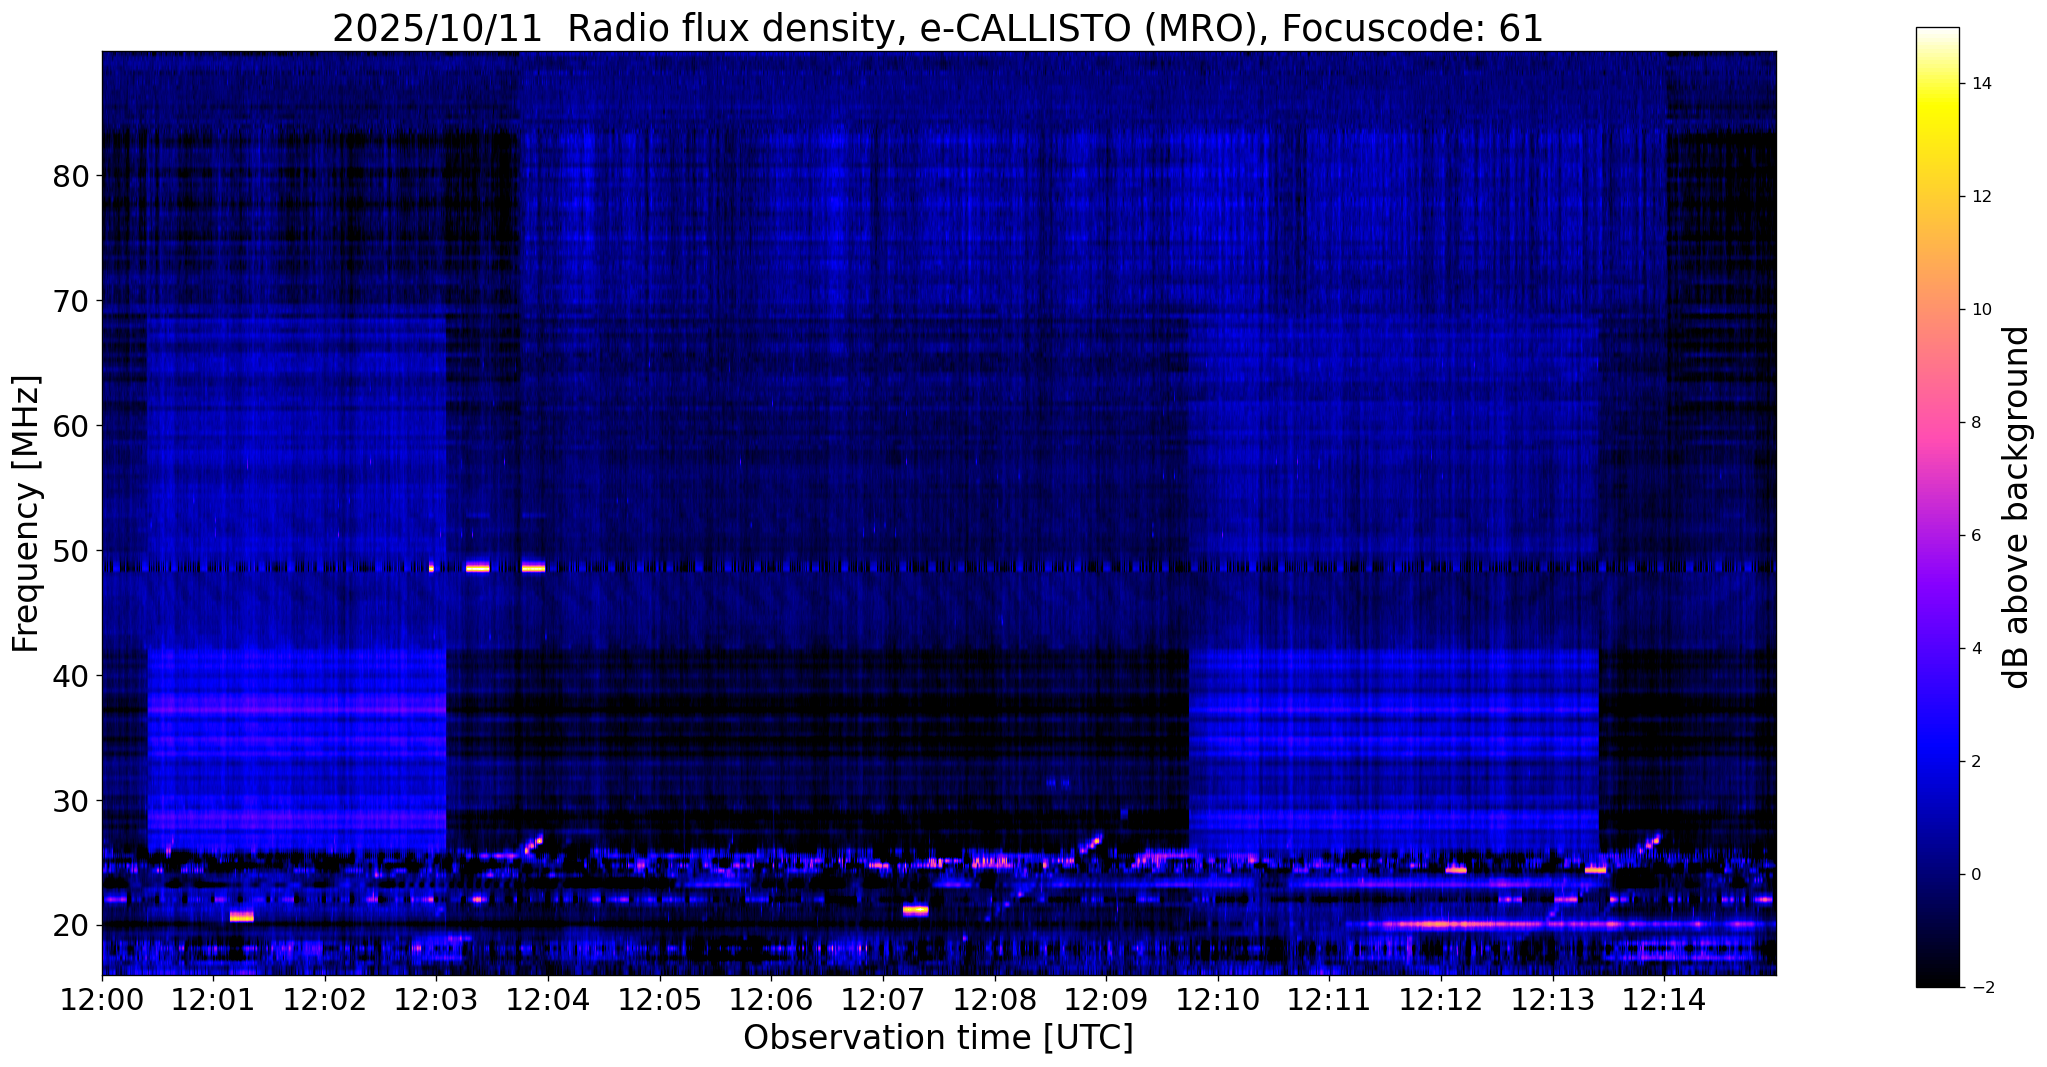Click the 80 MHz frequency tick label
Viewport: 2047px width, 1067px height.
(71, 176)
